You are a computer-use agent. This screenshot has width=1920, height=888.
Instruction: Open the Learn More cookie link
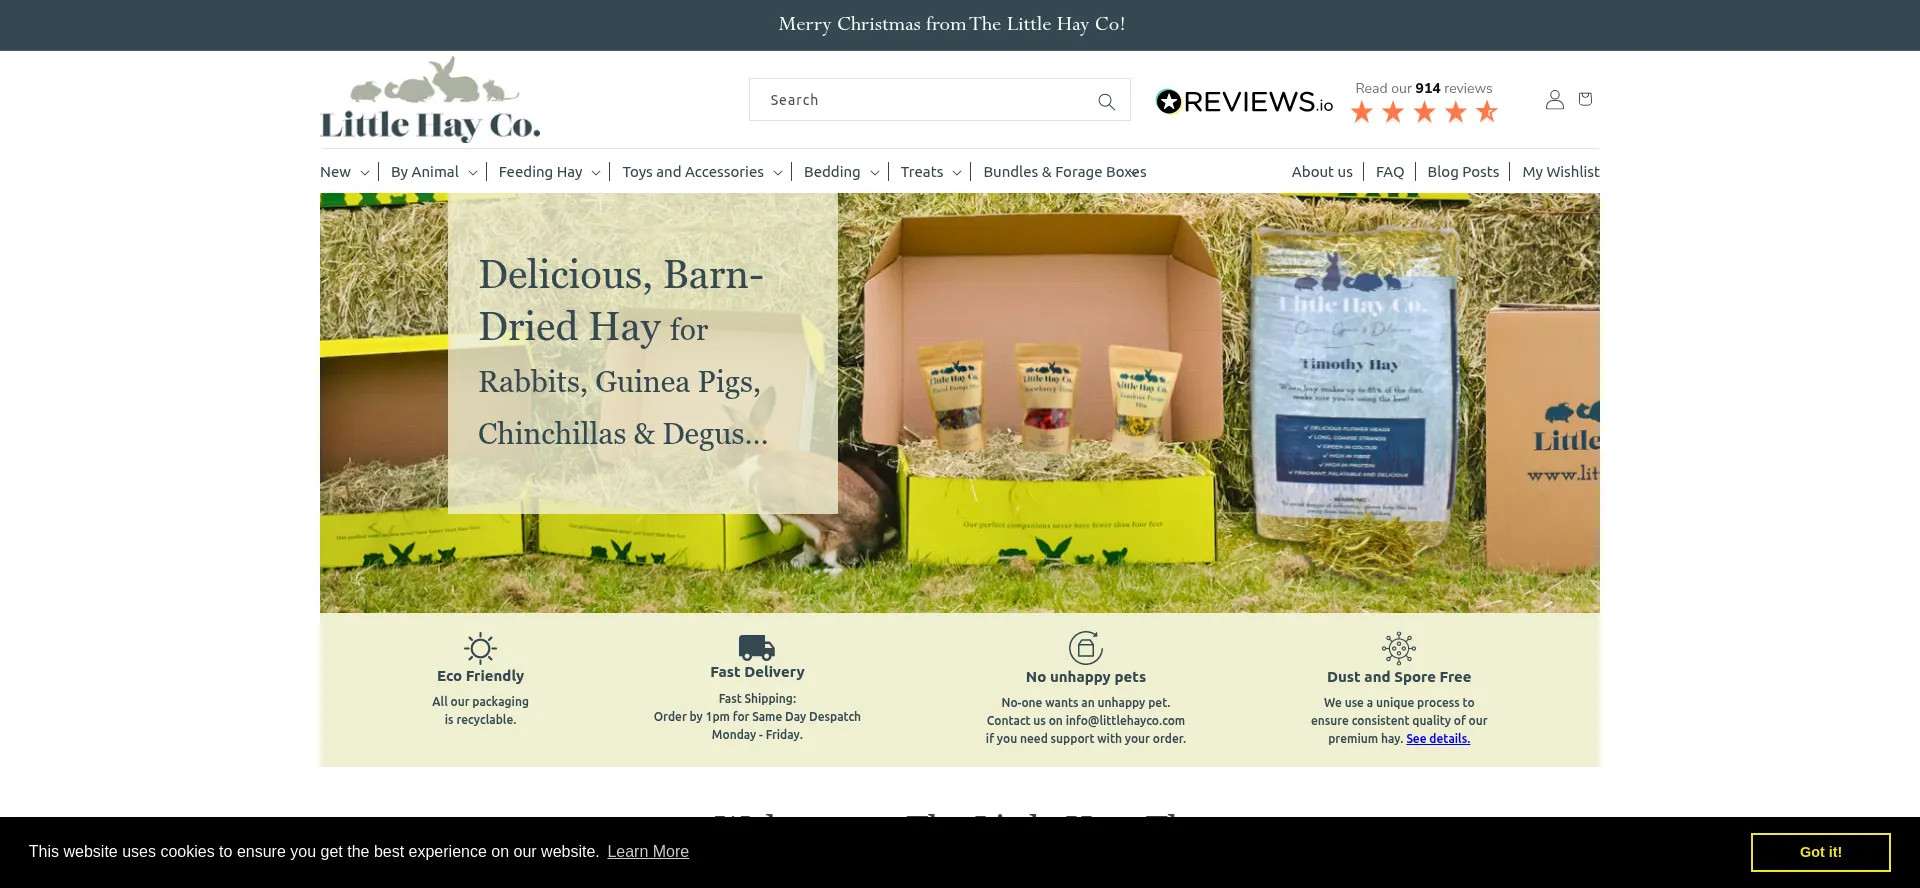coord(648,852)
